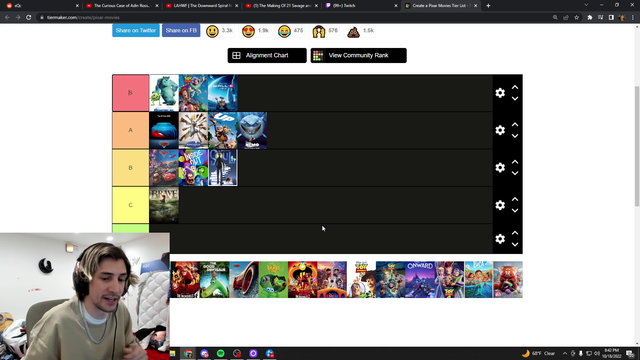Select the yellow-orange B tier label
The width and height of the screenshot is (640, 360).
[x=131, y=168]
